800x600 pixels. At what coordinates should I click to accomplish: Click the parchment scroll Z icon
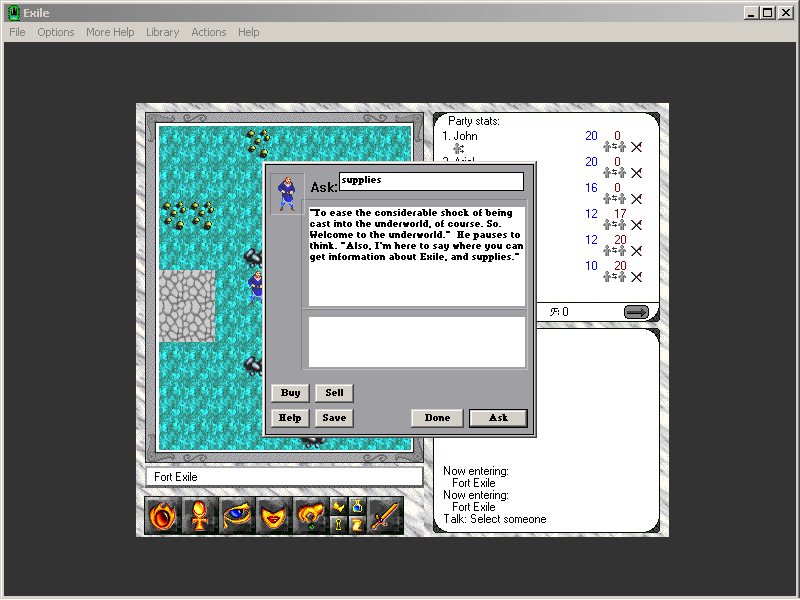(357, 524)
